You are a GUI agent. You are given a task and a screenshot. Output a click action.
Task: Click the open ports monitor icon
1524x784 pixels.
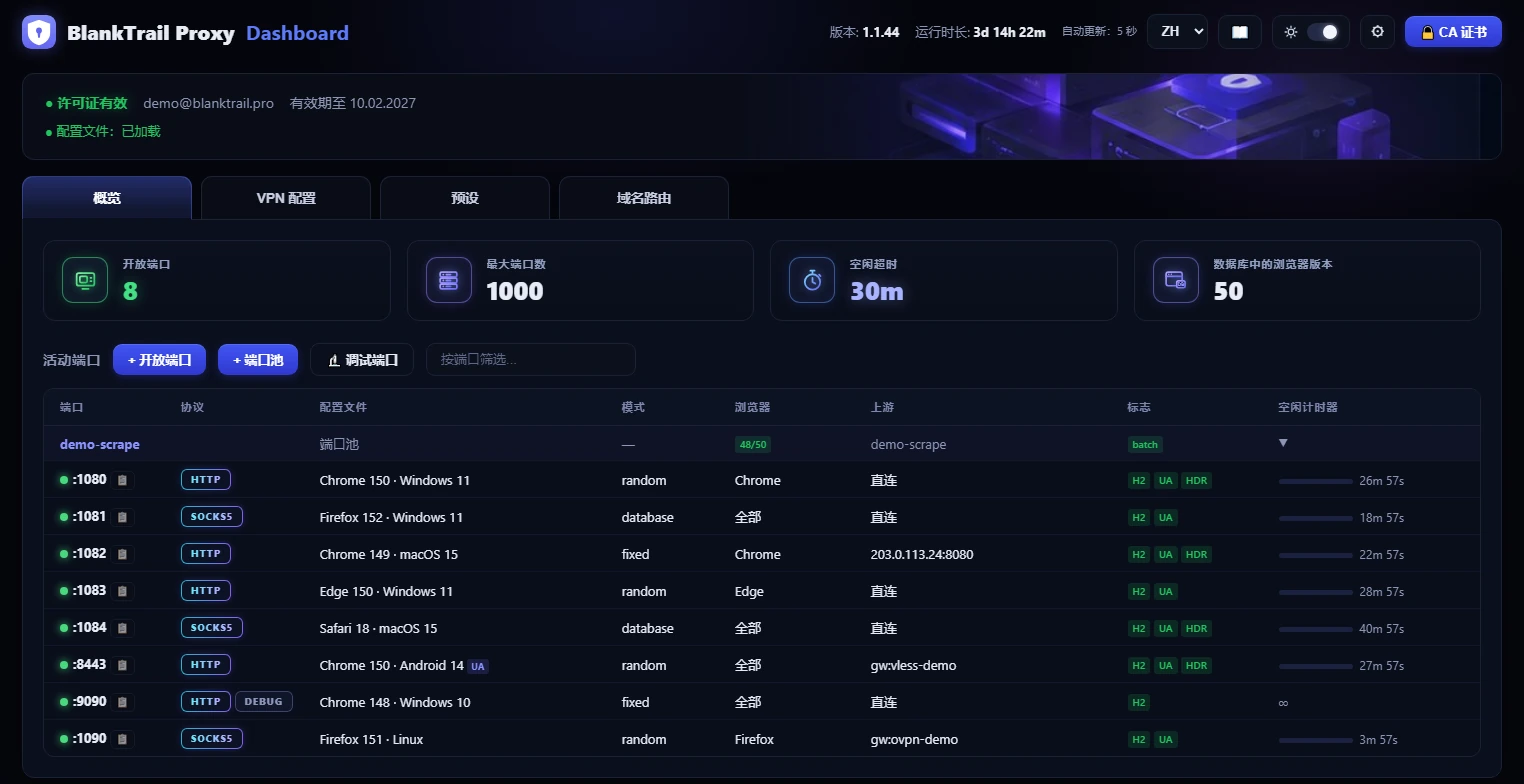click(x=85, y=280)
